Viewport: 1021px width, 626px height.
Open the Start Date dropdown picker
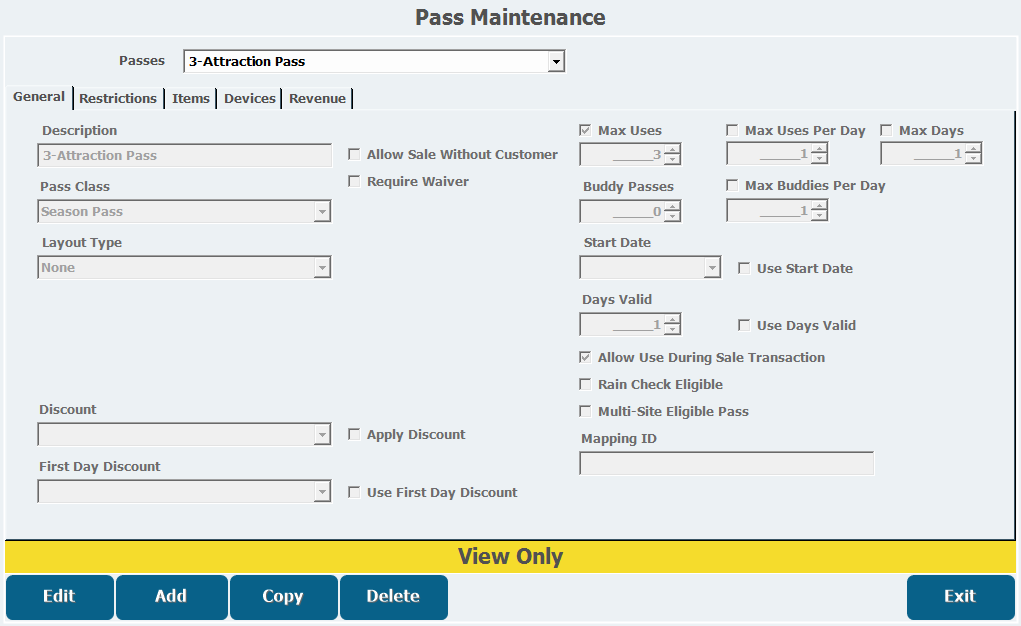pos(711,268)
